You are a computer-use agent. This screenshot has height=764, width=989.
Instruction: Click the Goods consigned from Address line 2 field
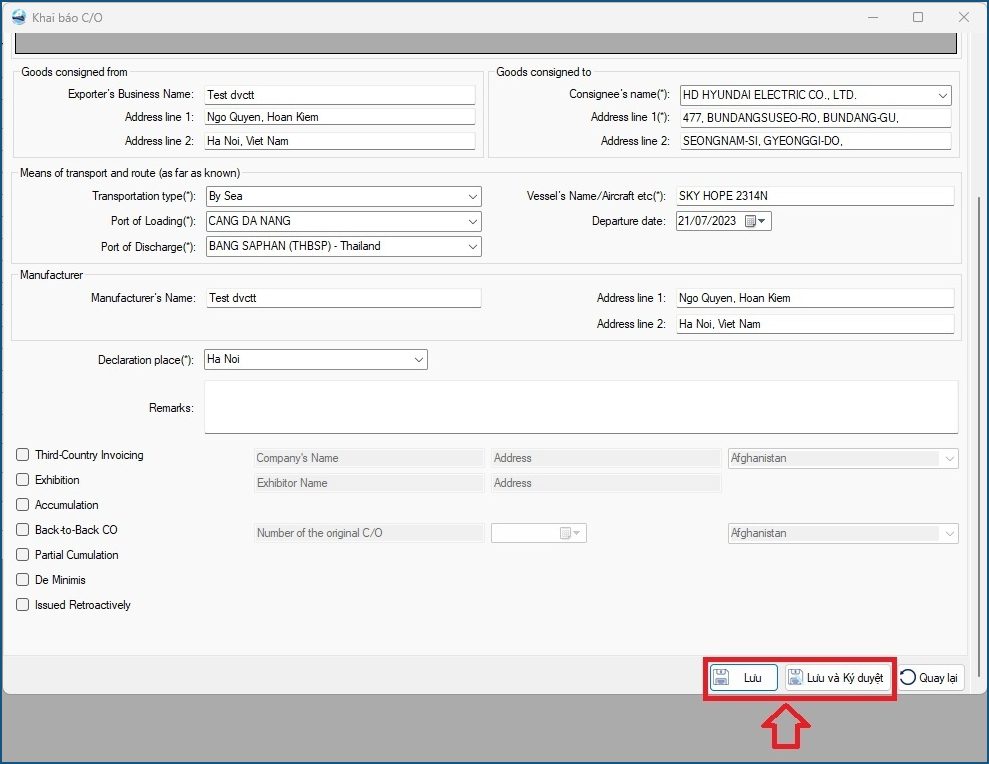click(339, 141)
